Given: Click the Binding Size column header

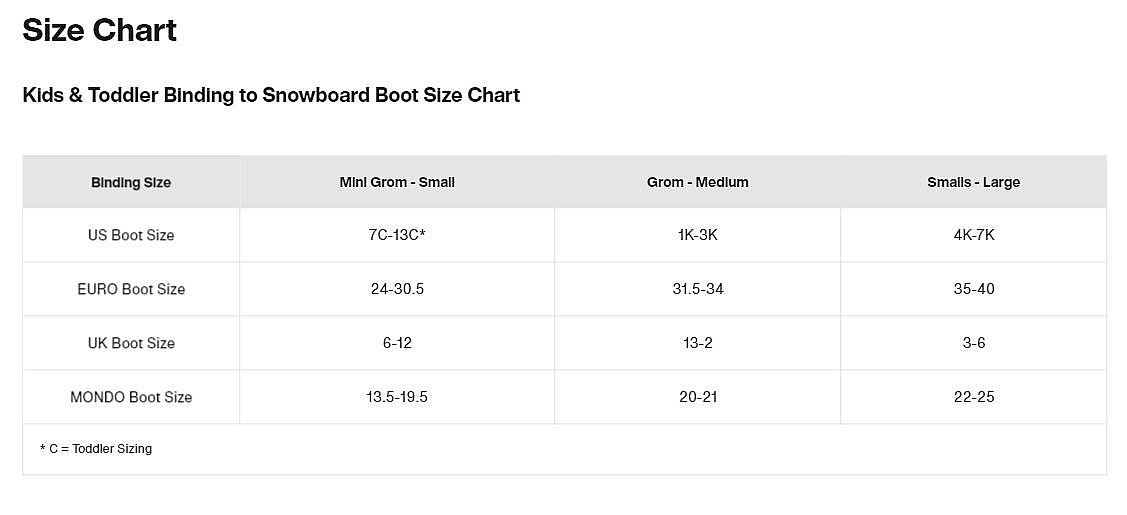Looking at the screenshot, I should tap(131, 182).
